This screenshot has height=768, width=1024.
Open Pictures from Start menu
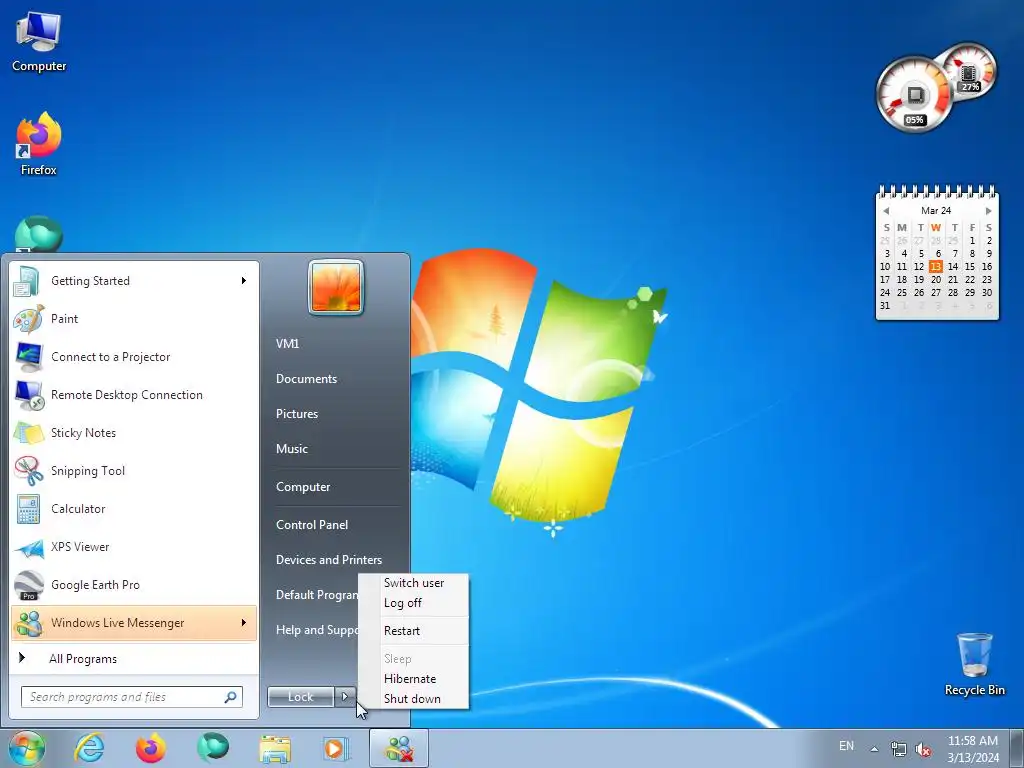click(297, 414)
